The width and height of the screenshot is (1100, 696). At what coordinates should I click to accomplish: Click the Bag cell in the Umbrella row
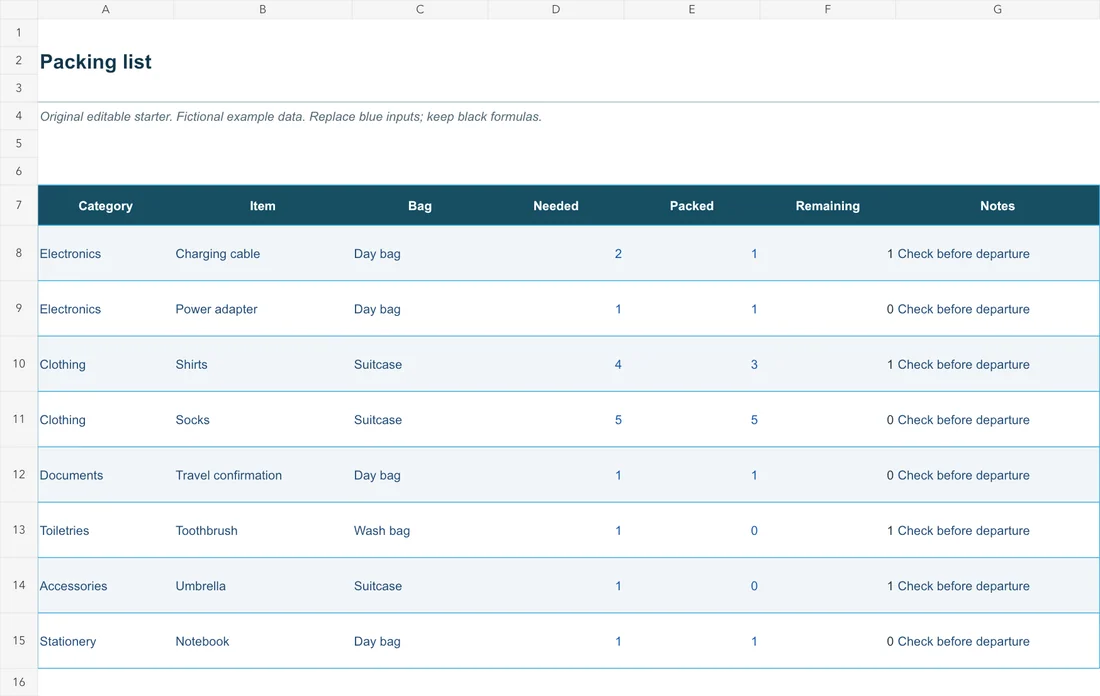coord(420,586)
